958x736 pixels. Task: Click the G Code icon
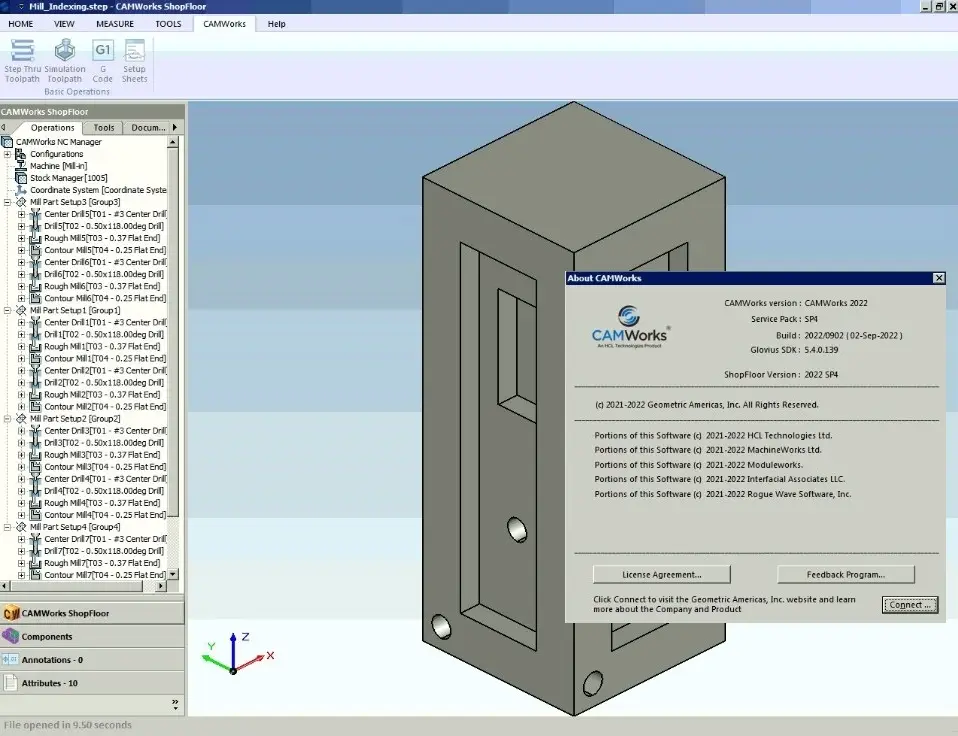(x=103, y=50)
